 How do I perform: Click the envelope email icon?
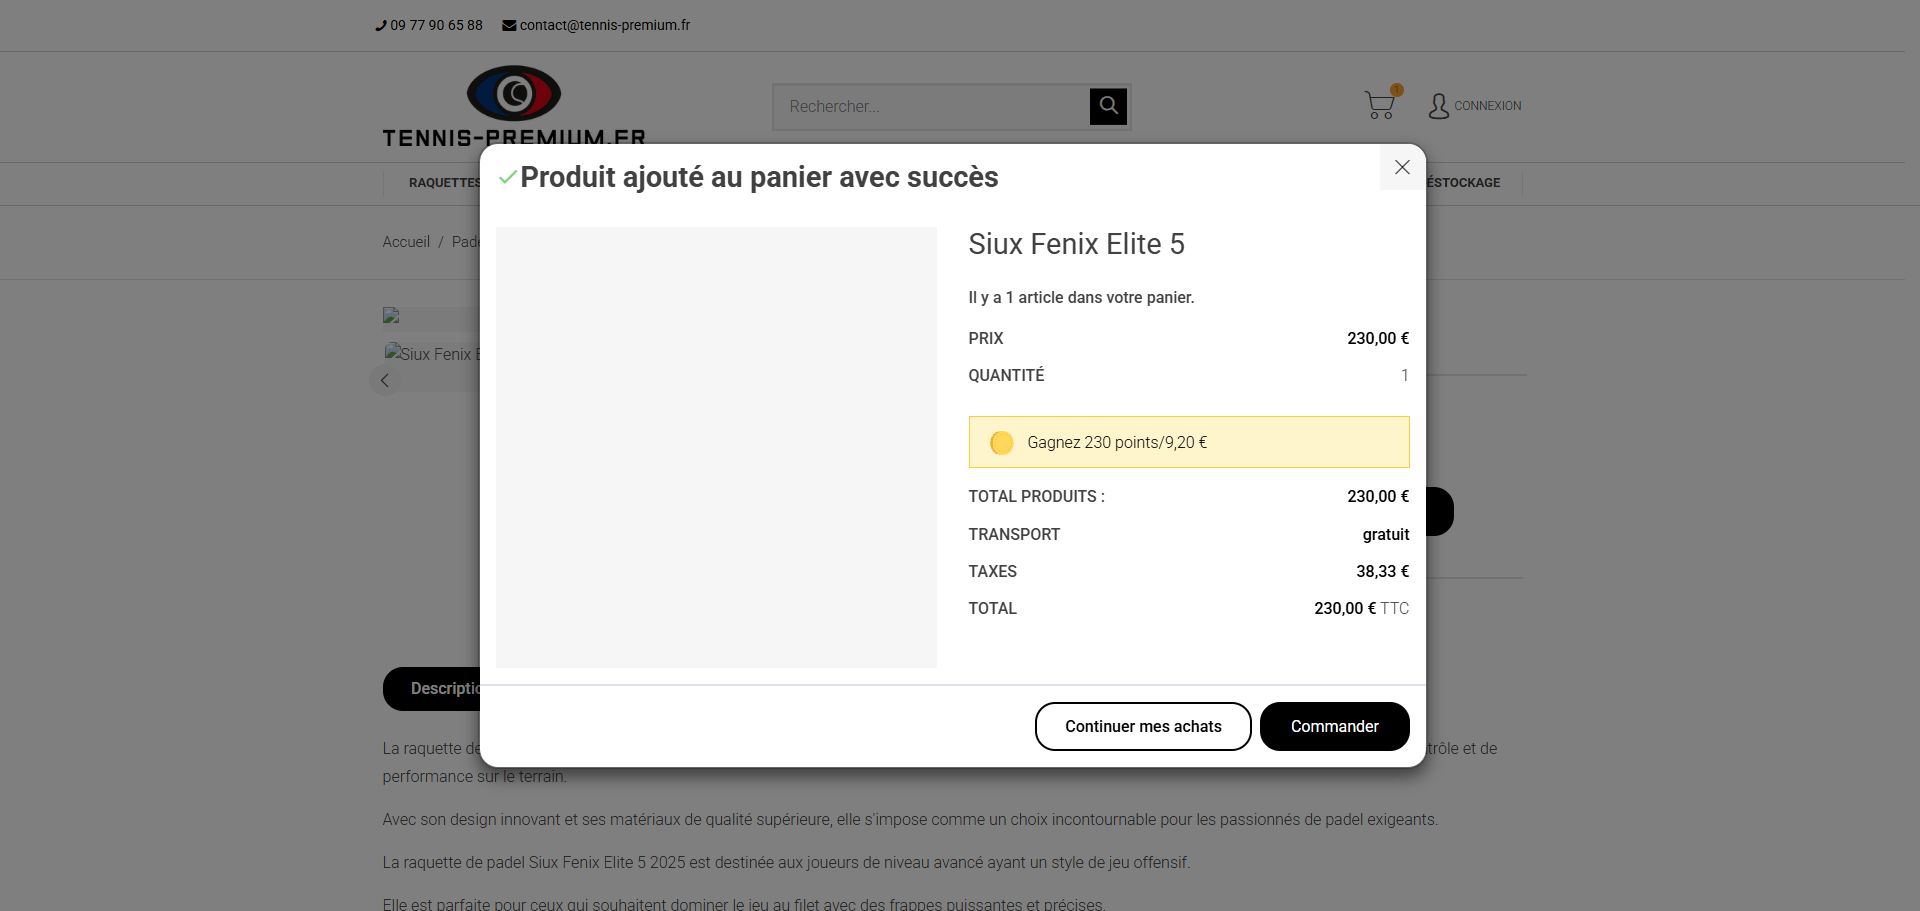(x=509, y=26)
